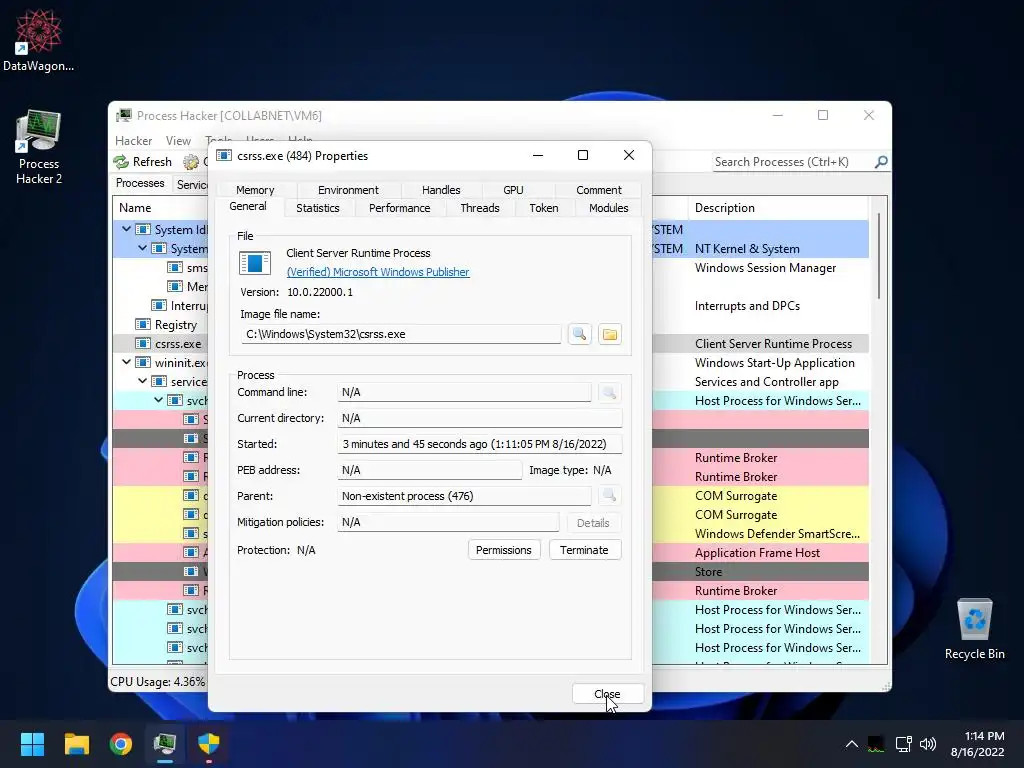Image resolution: width=1024 pixels, height=768 pixels.
Task: Select the Processes tab in main window
Action: tap(140, 184)
